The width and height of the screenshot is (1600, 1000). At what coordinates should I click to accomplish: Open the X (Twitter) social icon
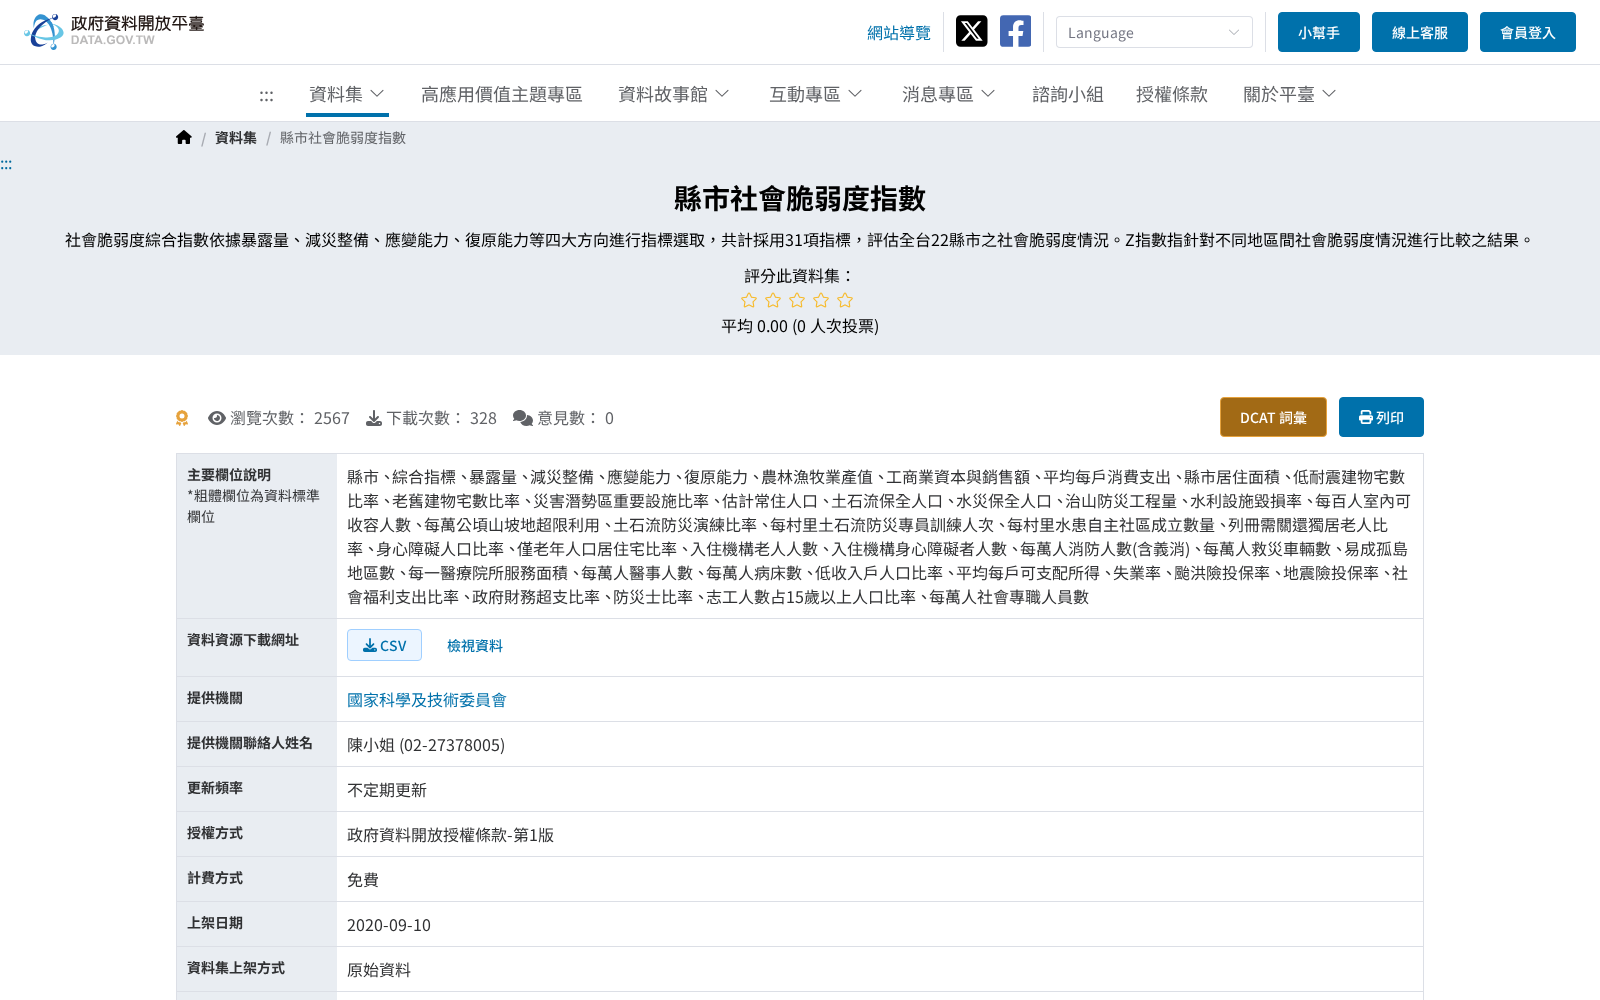click(971, 31)
